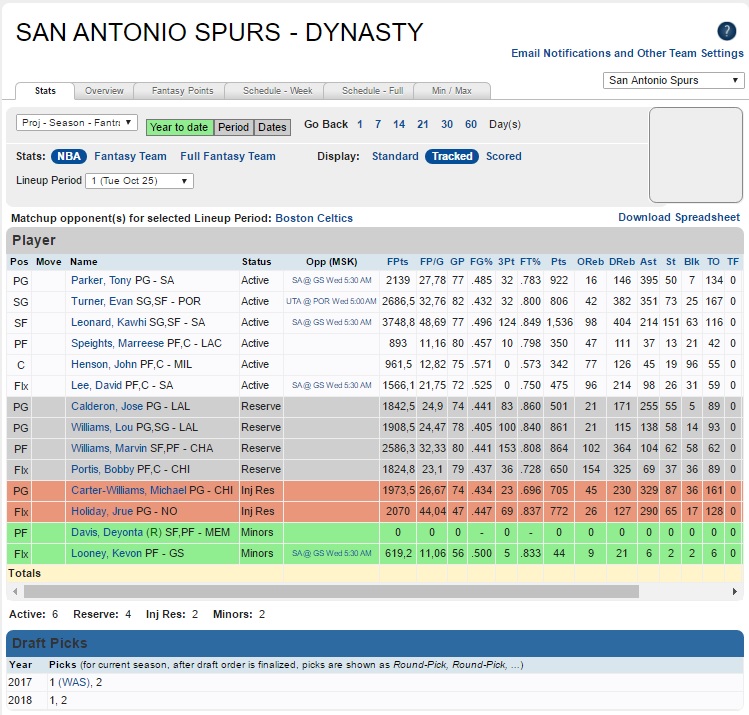Open the Fantasy Points tab
The height and width of the screenshot is (715, 749).
pos(182,91)
